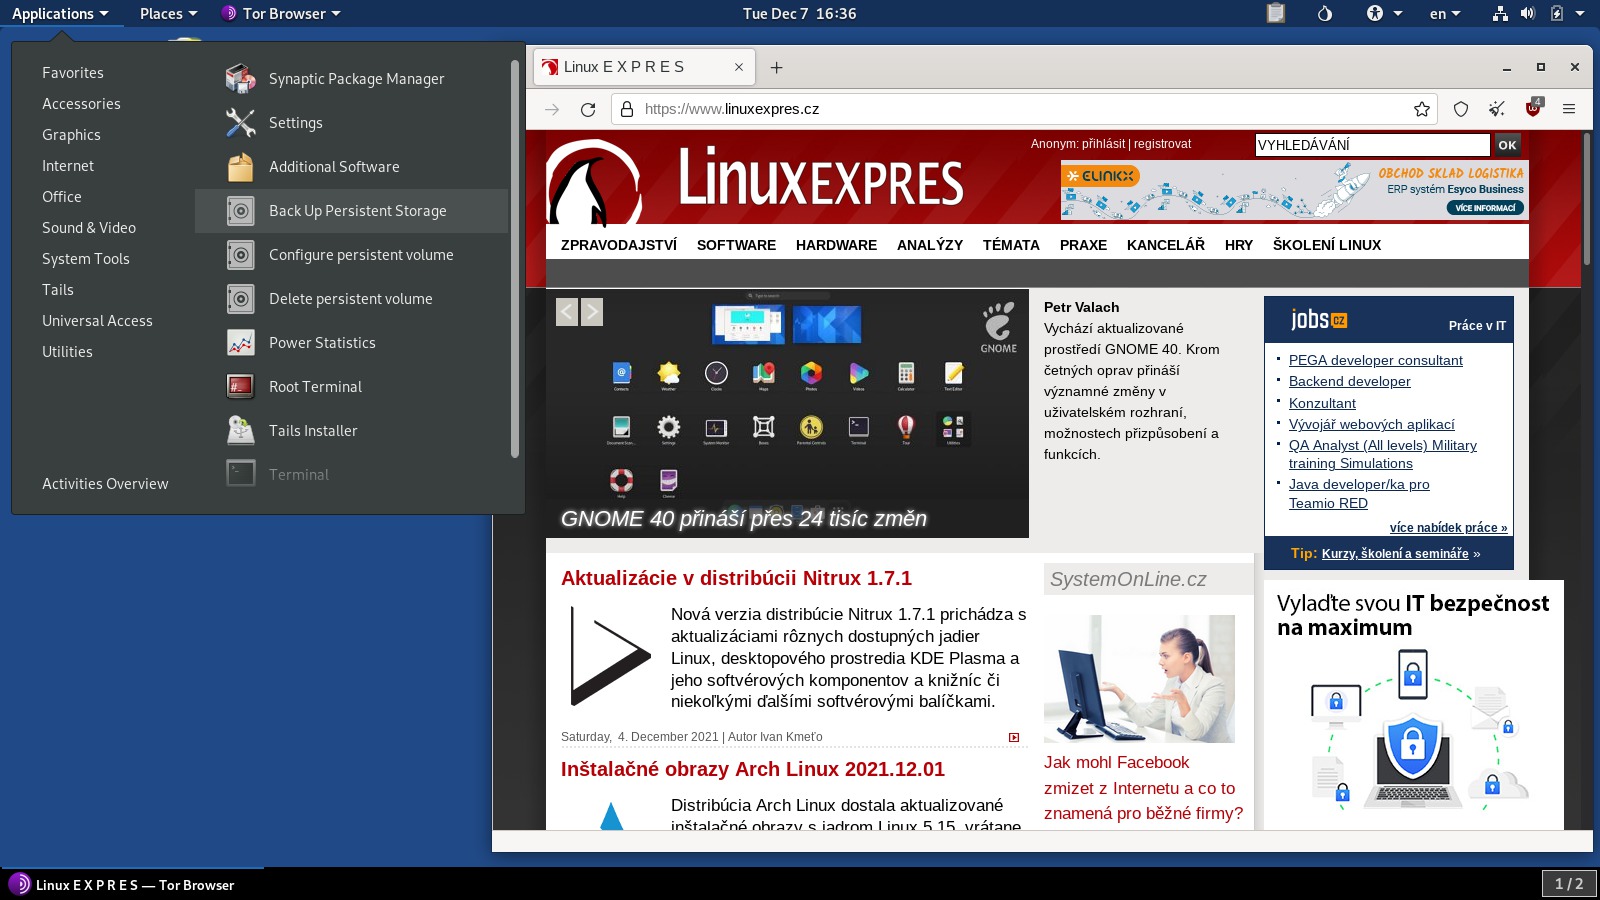Click the application menu scrollbar

515,258
